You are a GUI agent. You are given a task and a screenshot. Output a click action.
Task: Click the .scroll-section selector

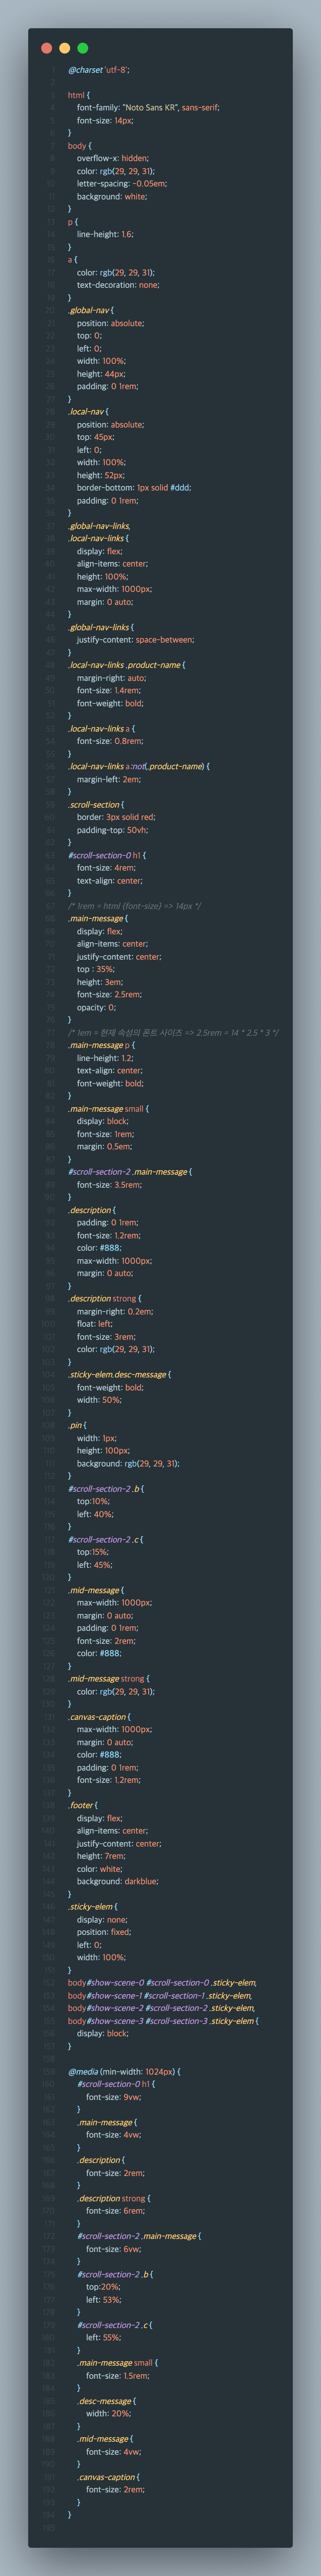click(x=95, y=804)
